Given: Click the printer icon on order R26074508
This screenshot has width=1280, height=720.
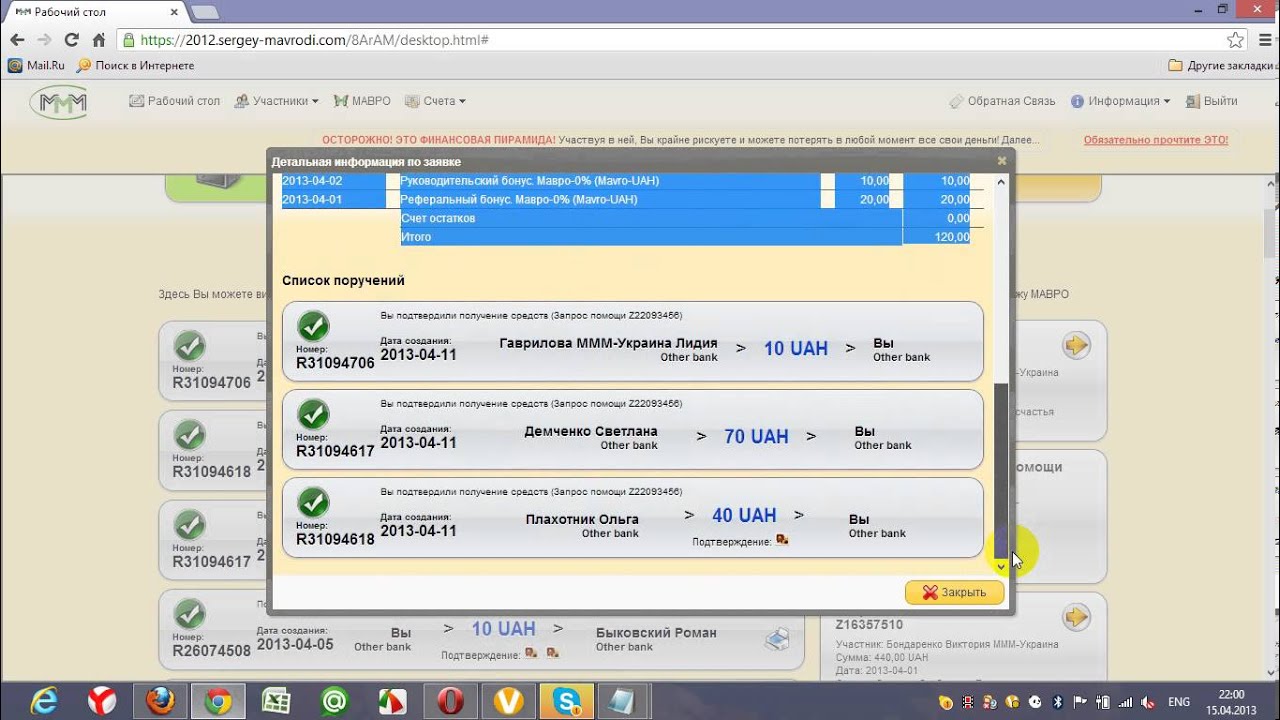Looking at the screenshot, I should point(777,638).
